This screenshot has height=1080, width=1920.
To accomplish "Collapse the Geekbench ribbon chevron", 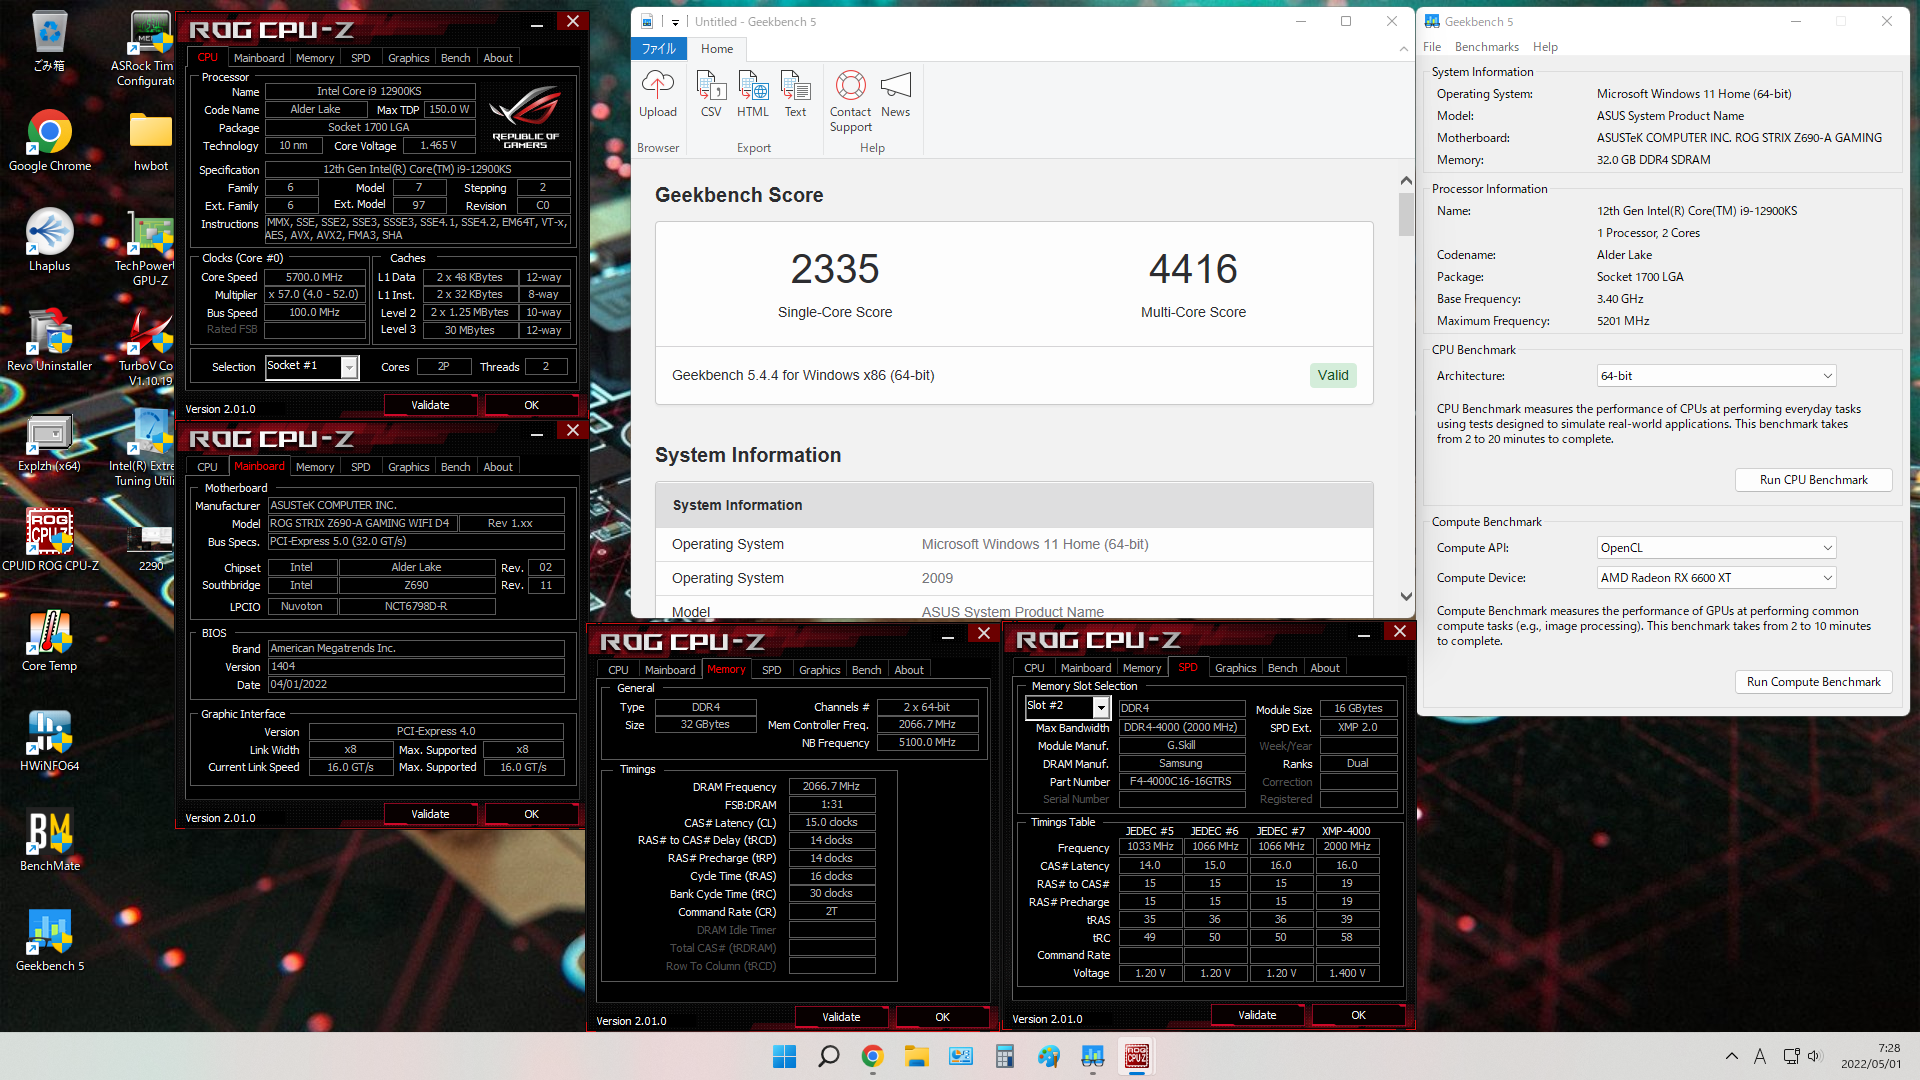I will (x=1403, y=49).
